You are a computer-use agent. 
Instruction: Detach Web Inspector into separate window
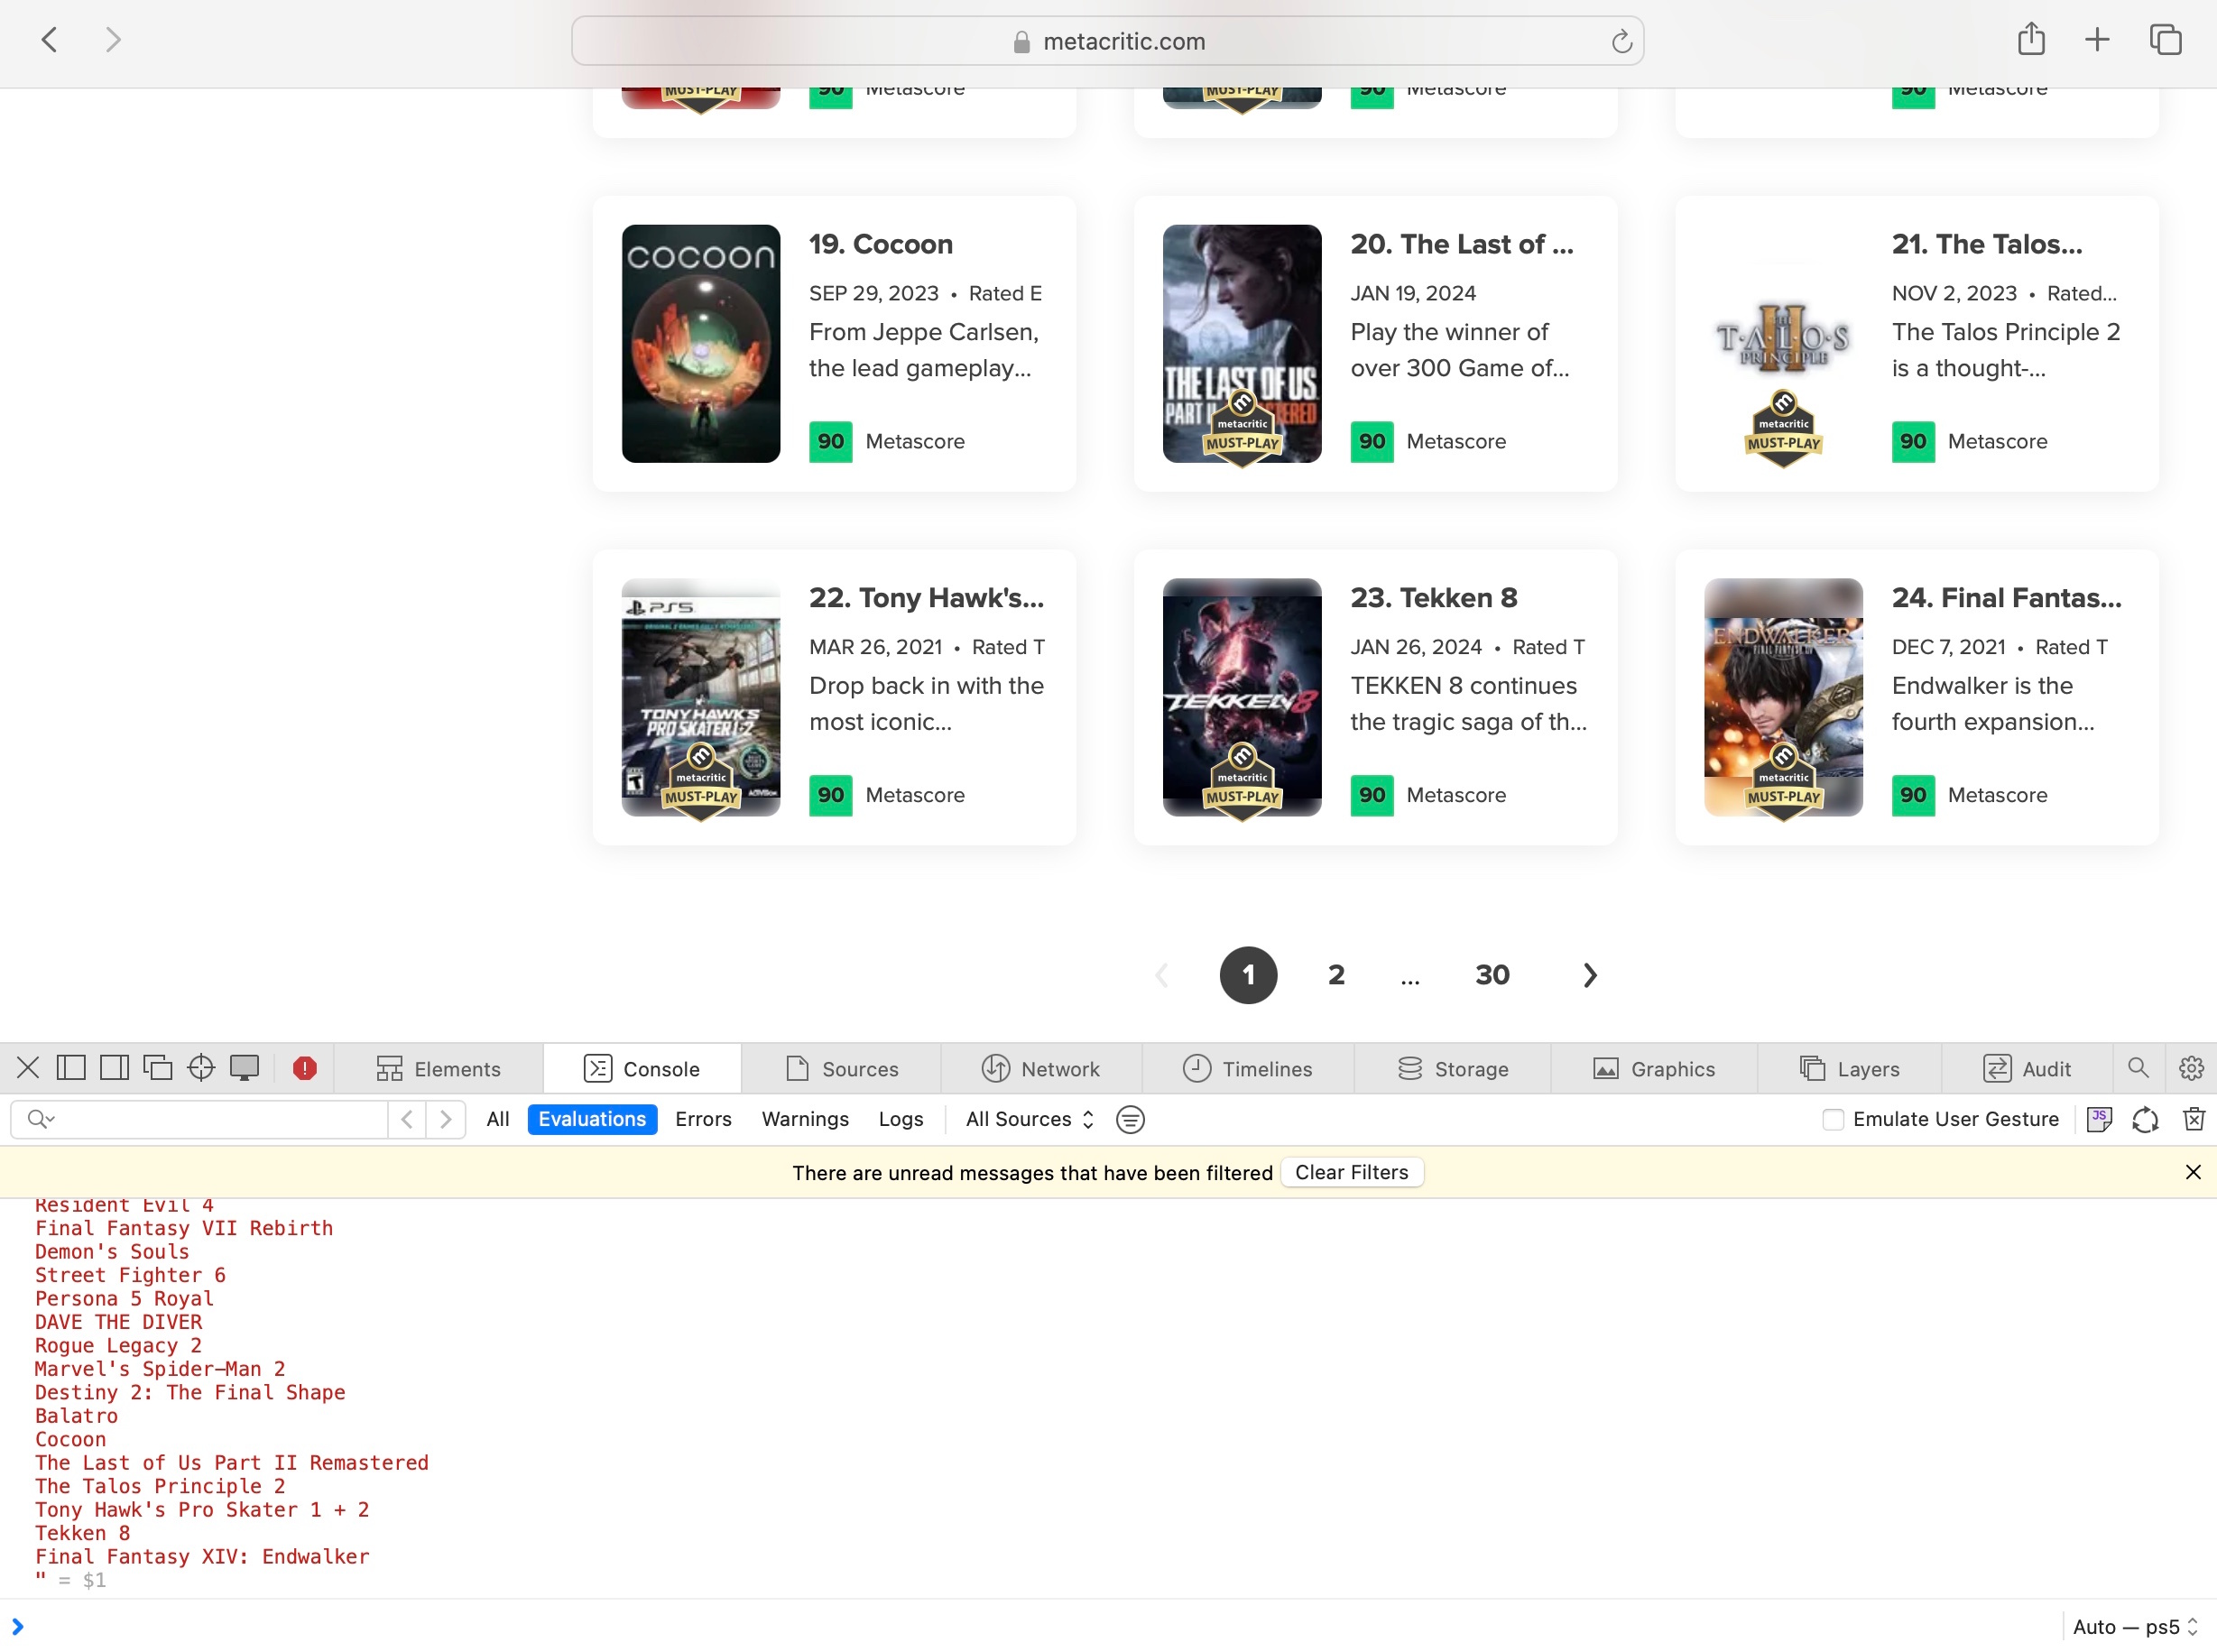coord(157,1068)
